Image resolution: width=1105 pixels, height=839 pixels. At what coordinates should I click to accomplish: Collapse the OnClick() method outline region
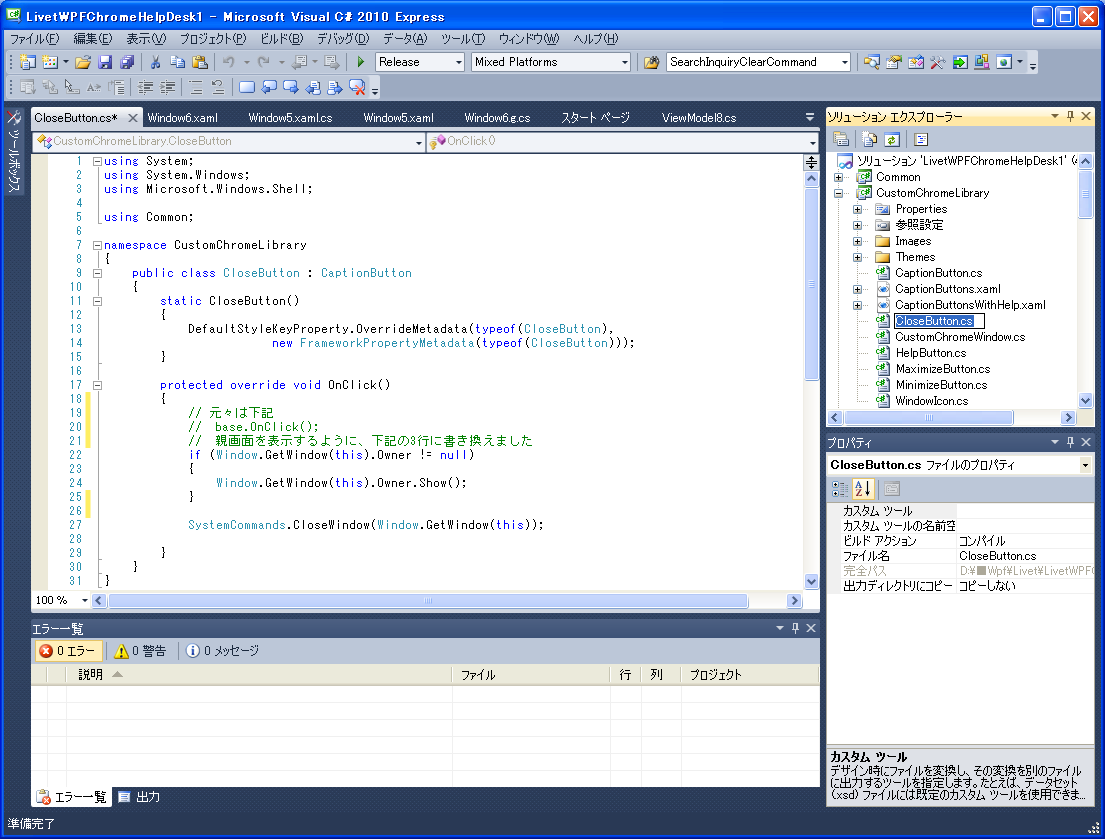click(x=97, y=385)
